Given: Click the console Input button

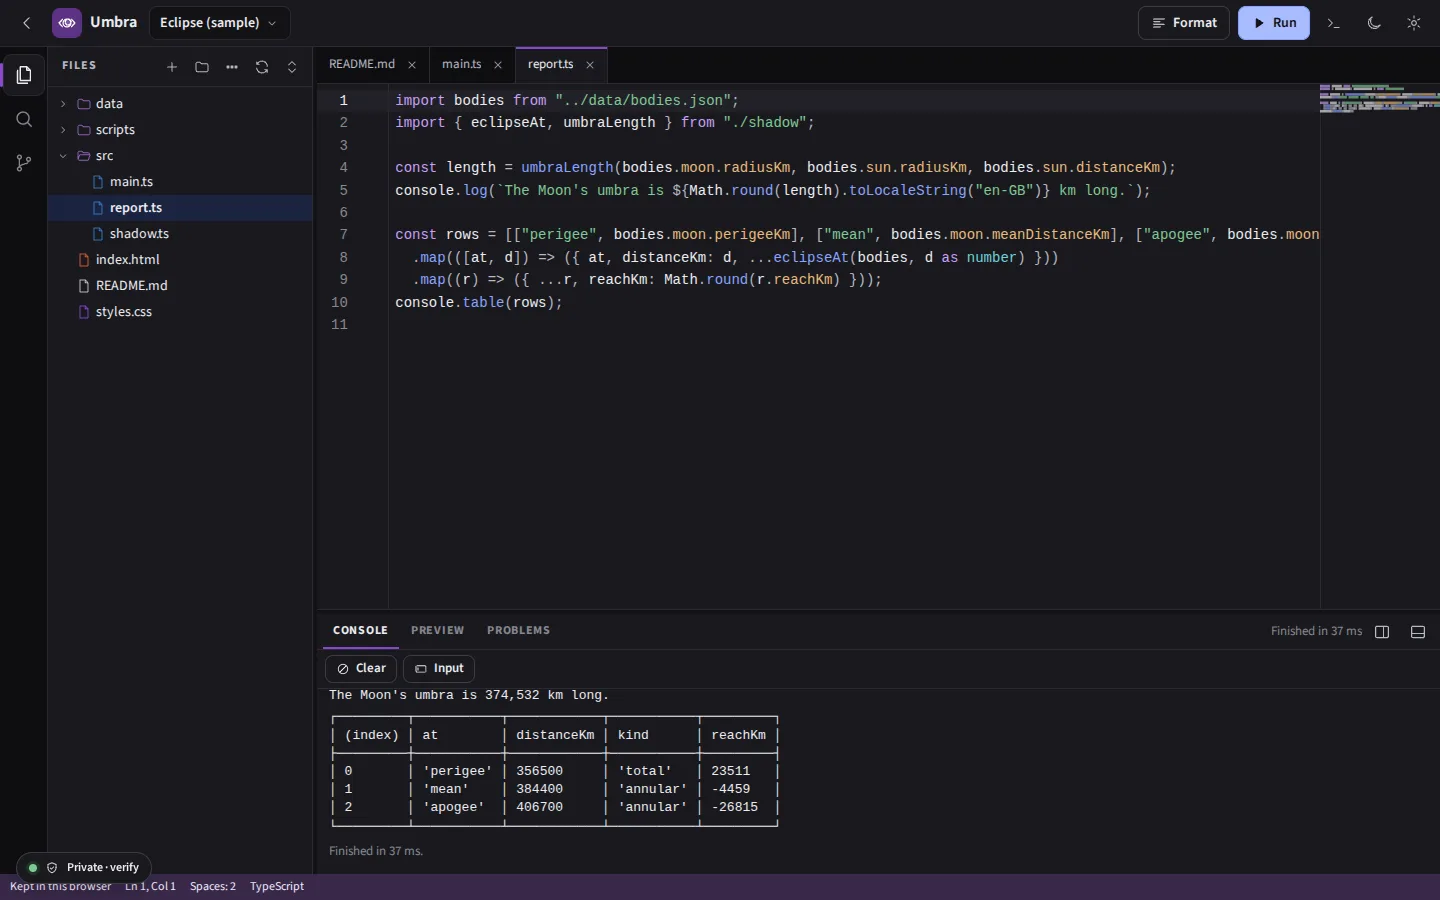Looking at the screenshot, I should tap(439, 668).
